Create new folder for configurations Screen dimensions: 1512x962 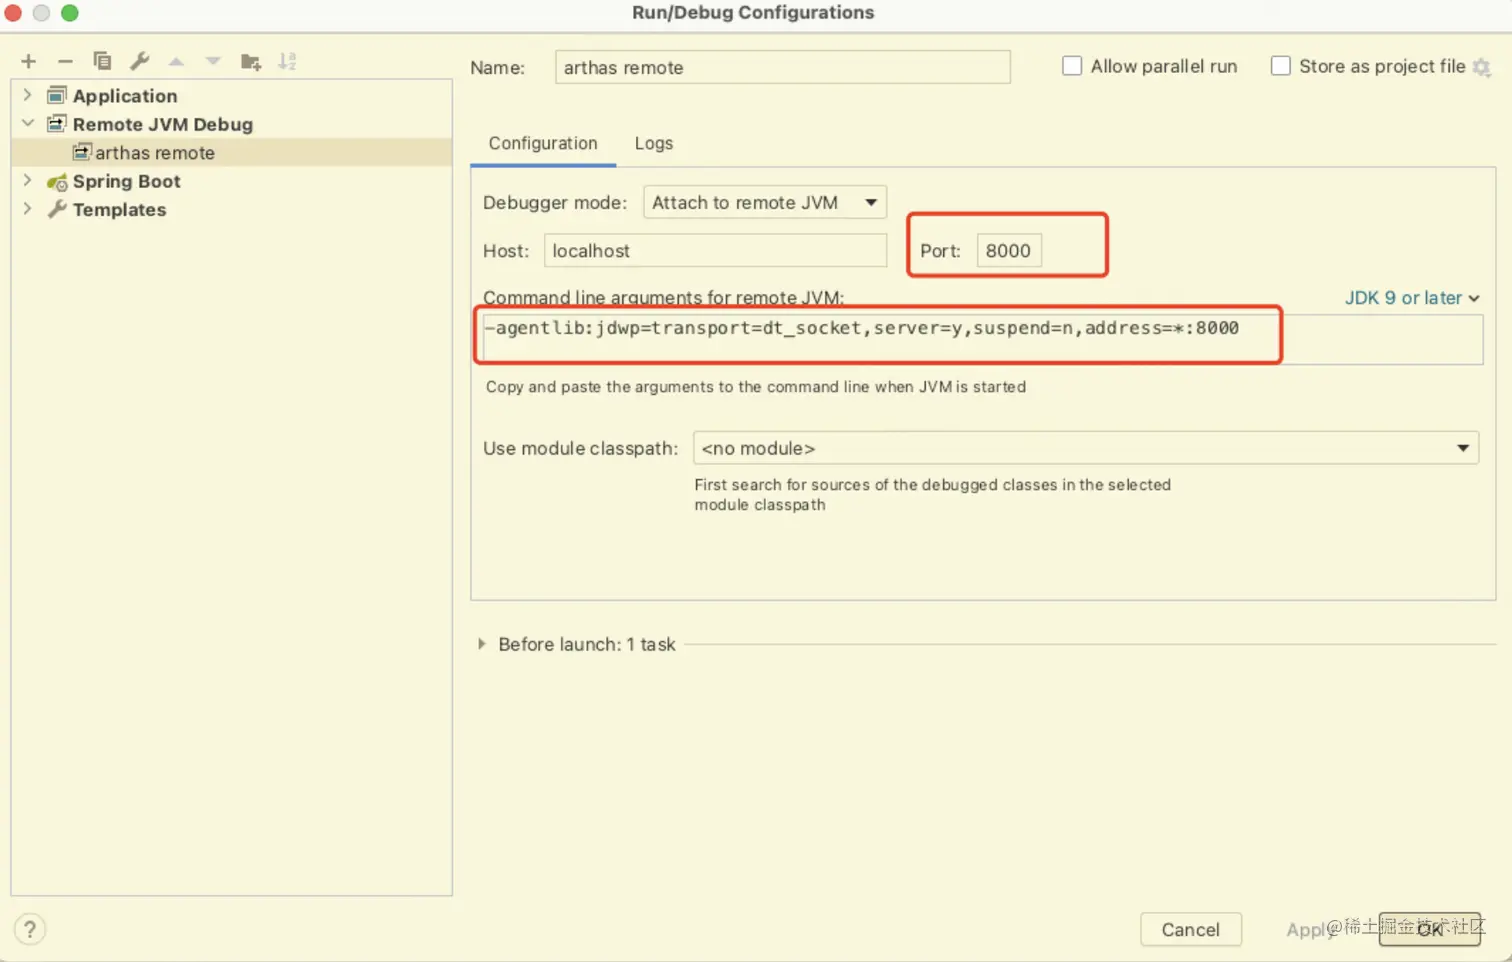click(x=251, y=62)
